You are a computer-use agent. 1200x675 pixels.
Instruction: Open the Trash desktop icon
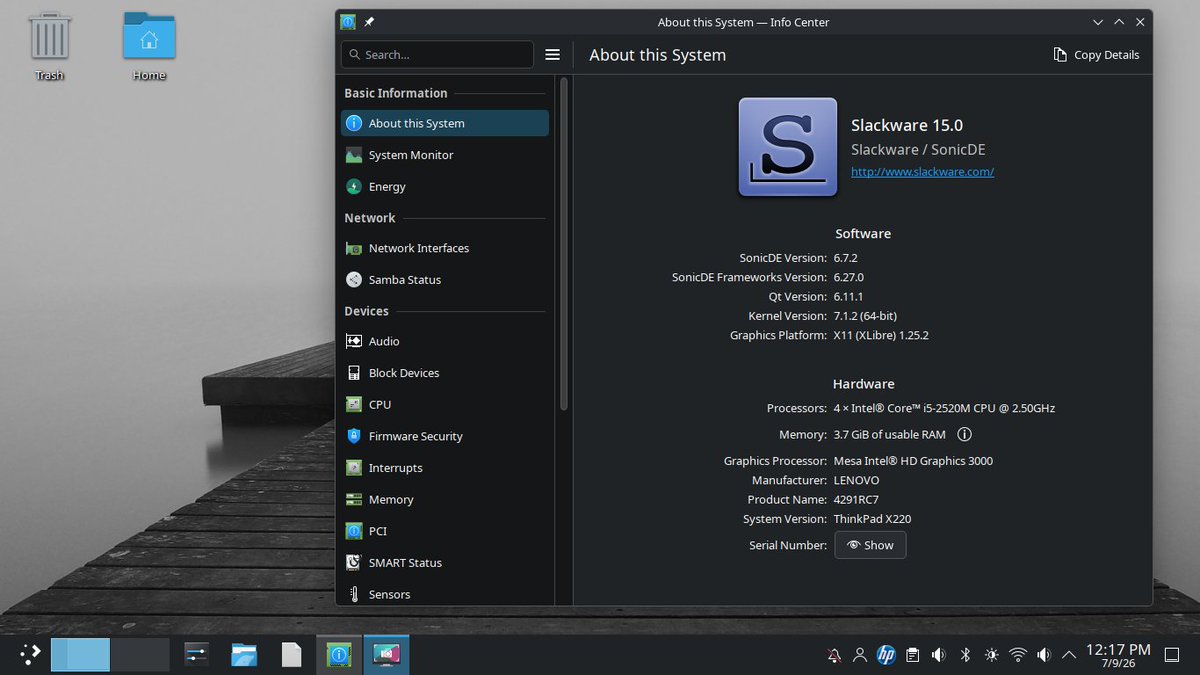49,46
